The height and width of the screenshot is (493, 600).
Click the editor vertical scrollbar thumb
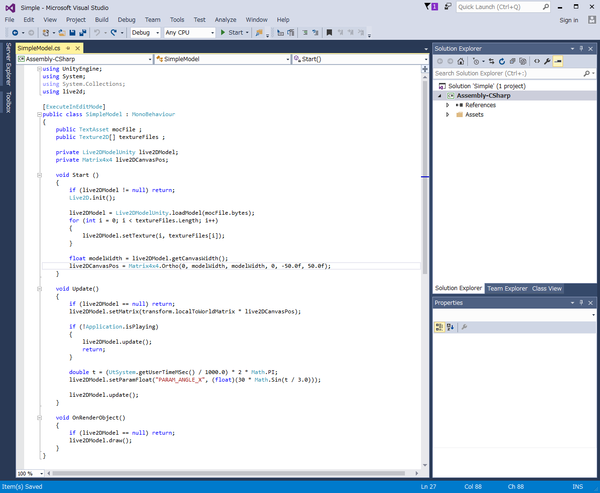tap(425, 176)
